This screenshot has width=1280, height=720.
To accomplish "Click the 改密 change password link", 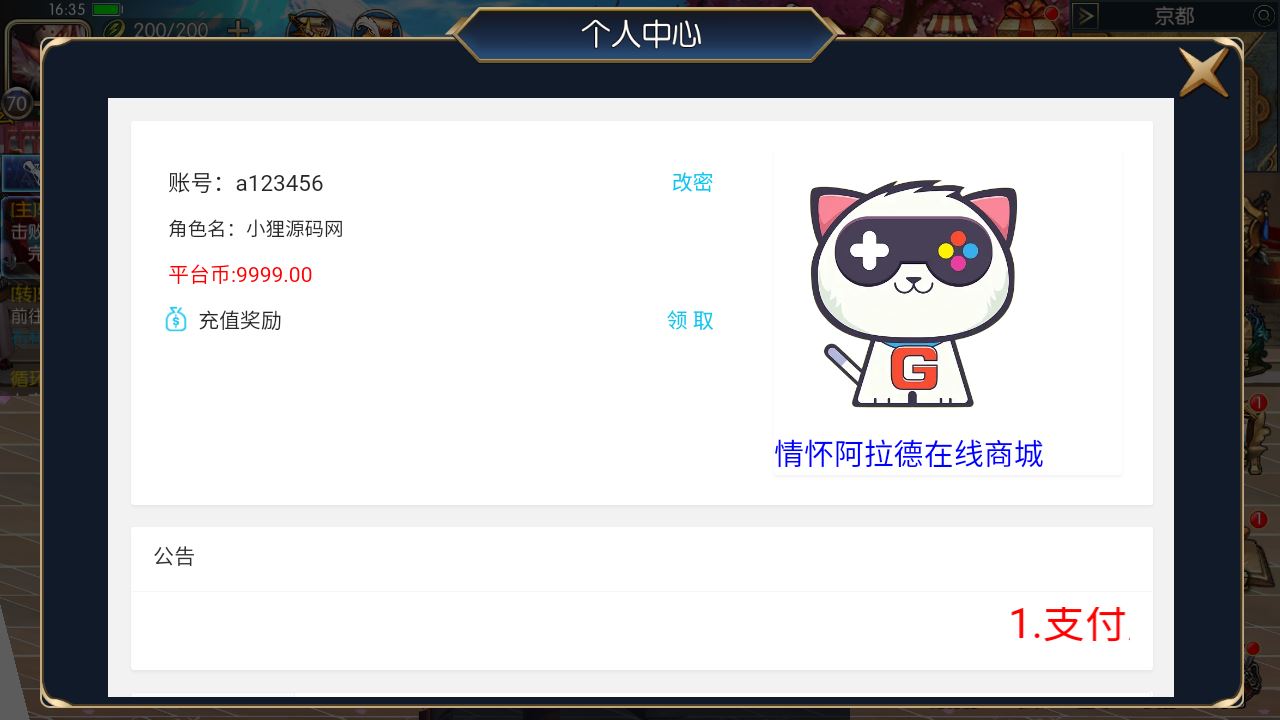I will click(x=692, y=182).
